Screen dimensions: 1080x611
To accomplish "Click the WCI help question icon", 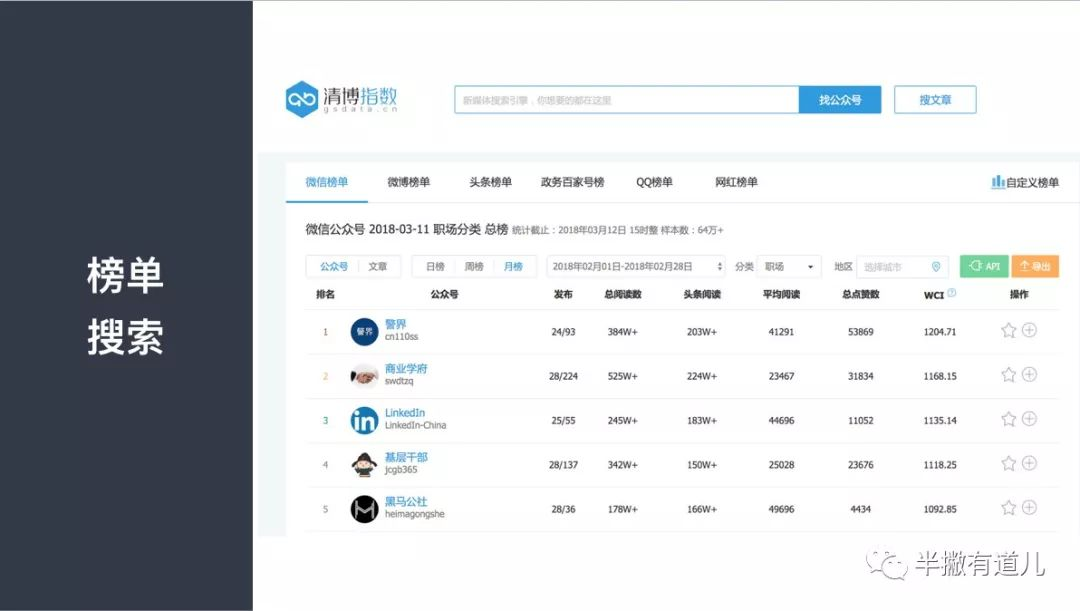I will coord(952,294).
